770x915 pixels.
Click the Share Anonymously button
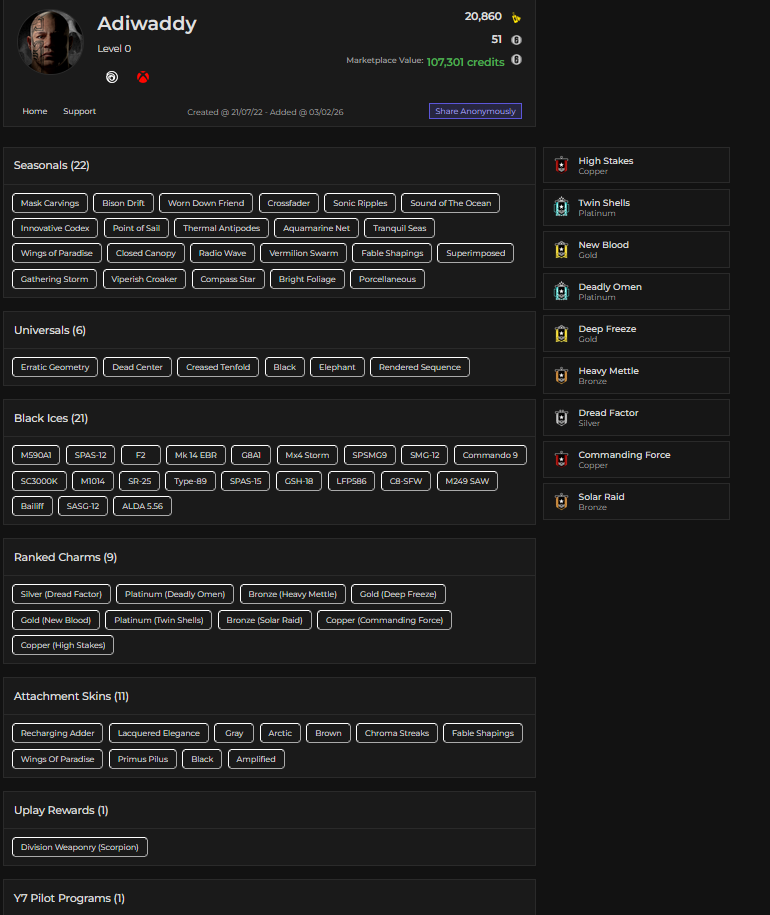[475, 111]
